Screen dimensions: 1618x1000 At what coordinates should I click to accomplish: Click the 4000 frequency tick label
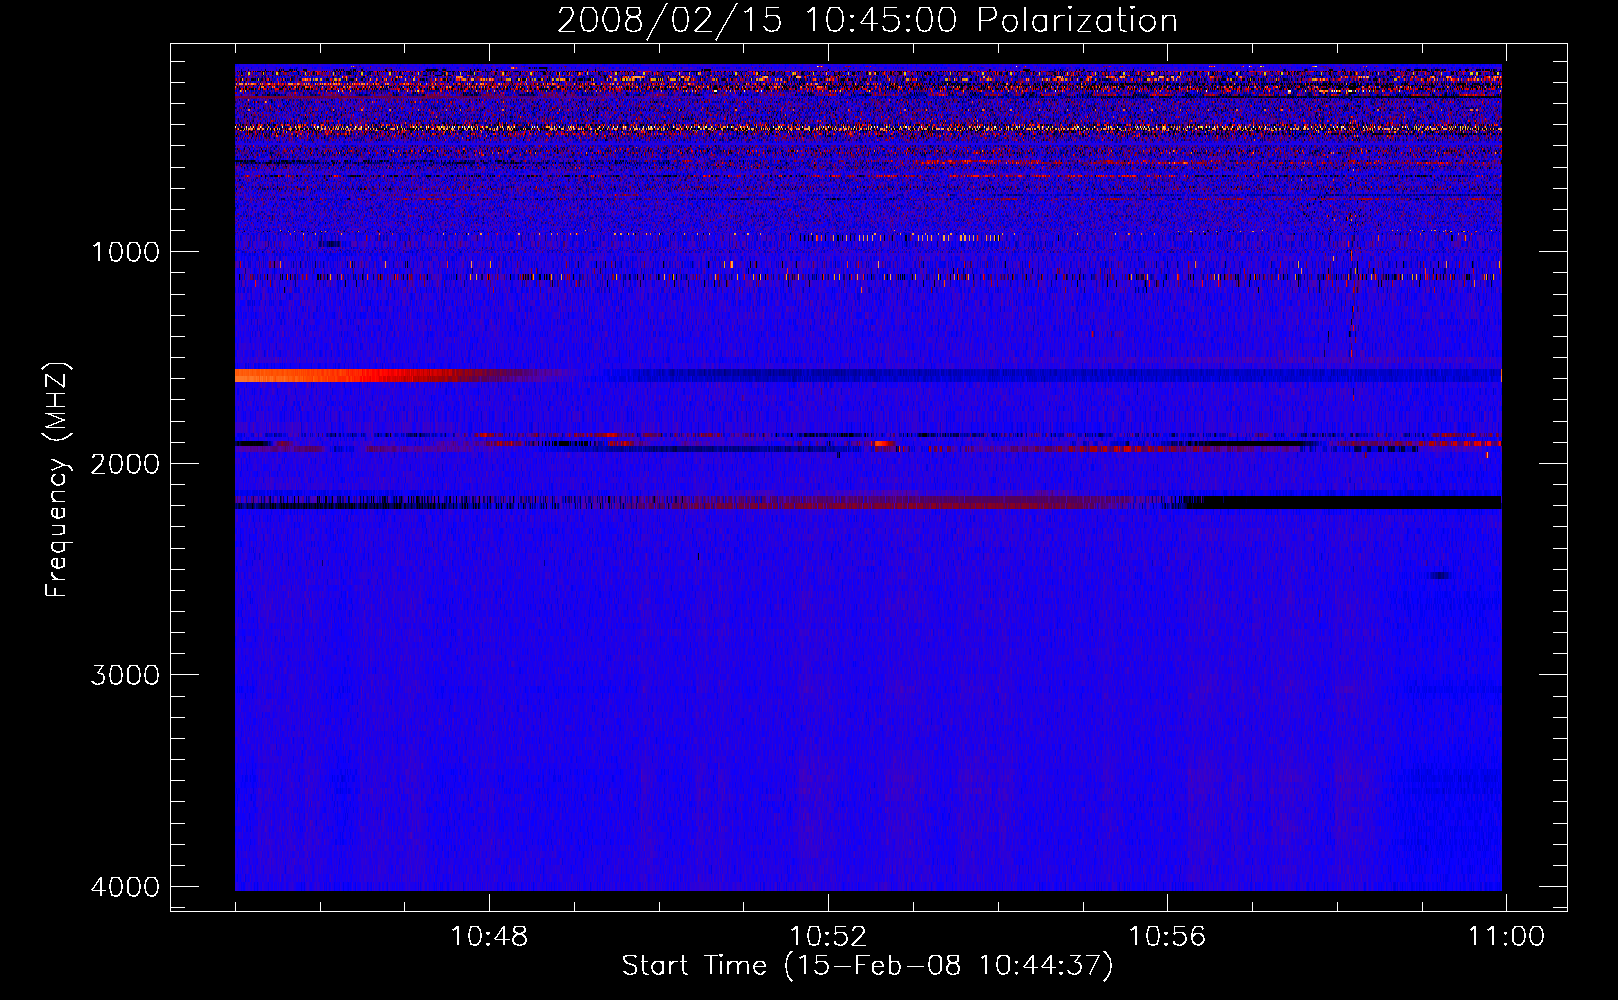pyautogui.click(x=125, y=887)
